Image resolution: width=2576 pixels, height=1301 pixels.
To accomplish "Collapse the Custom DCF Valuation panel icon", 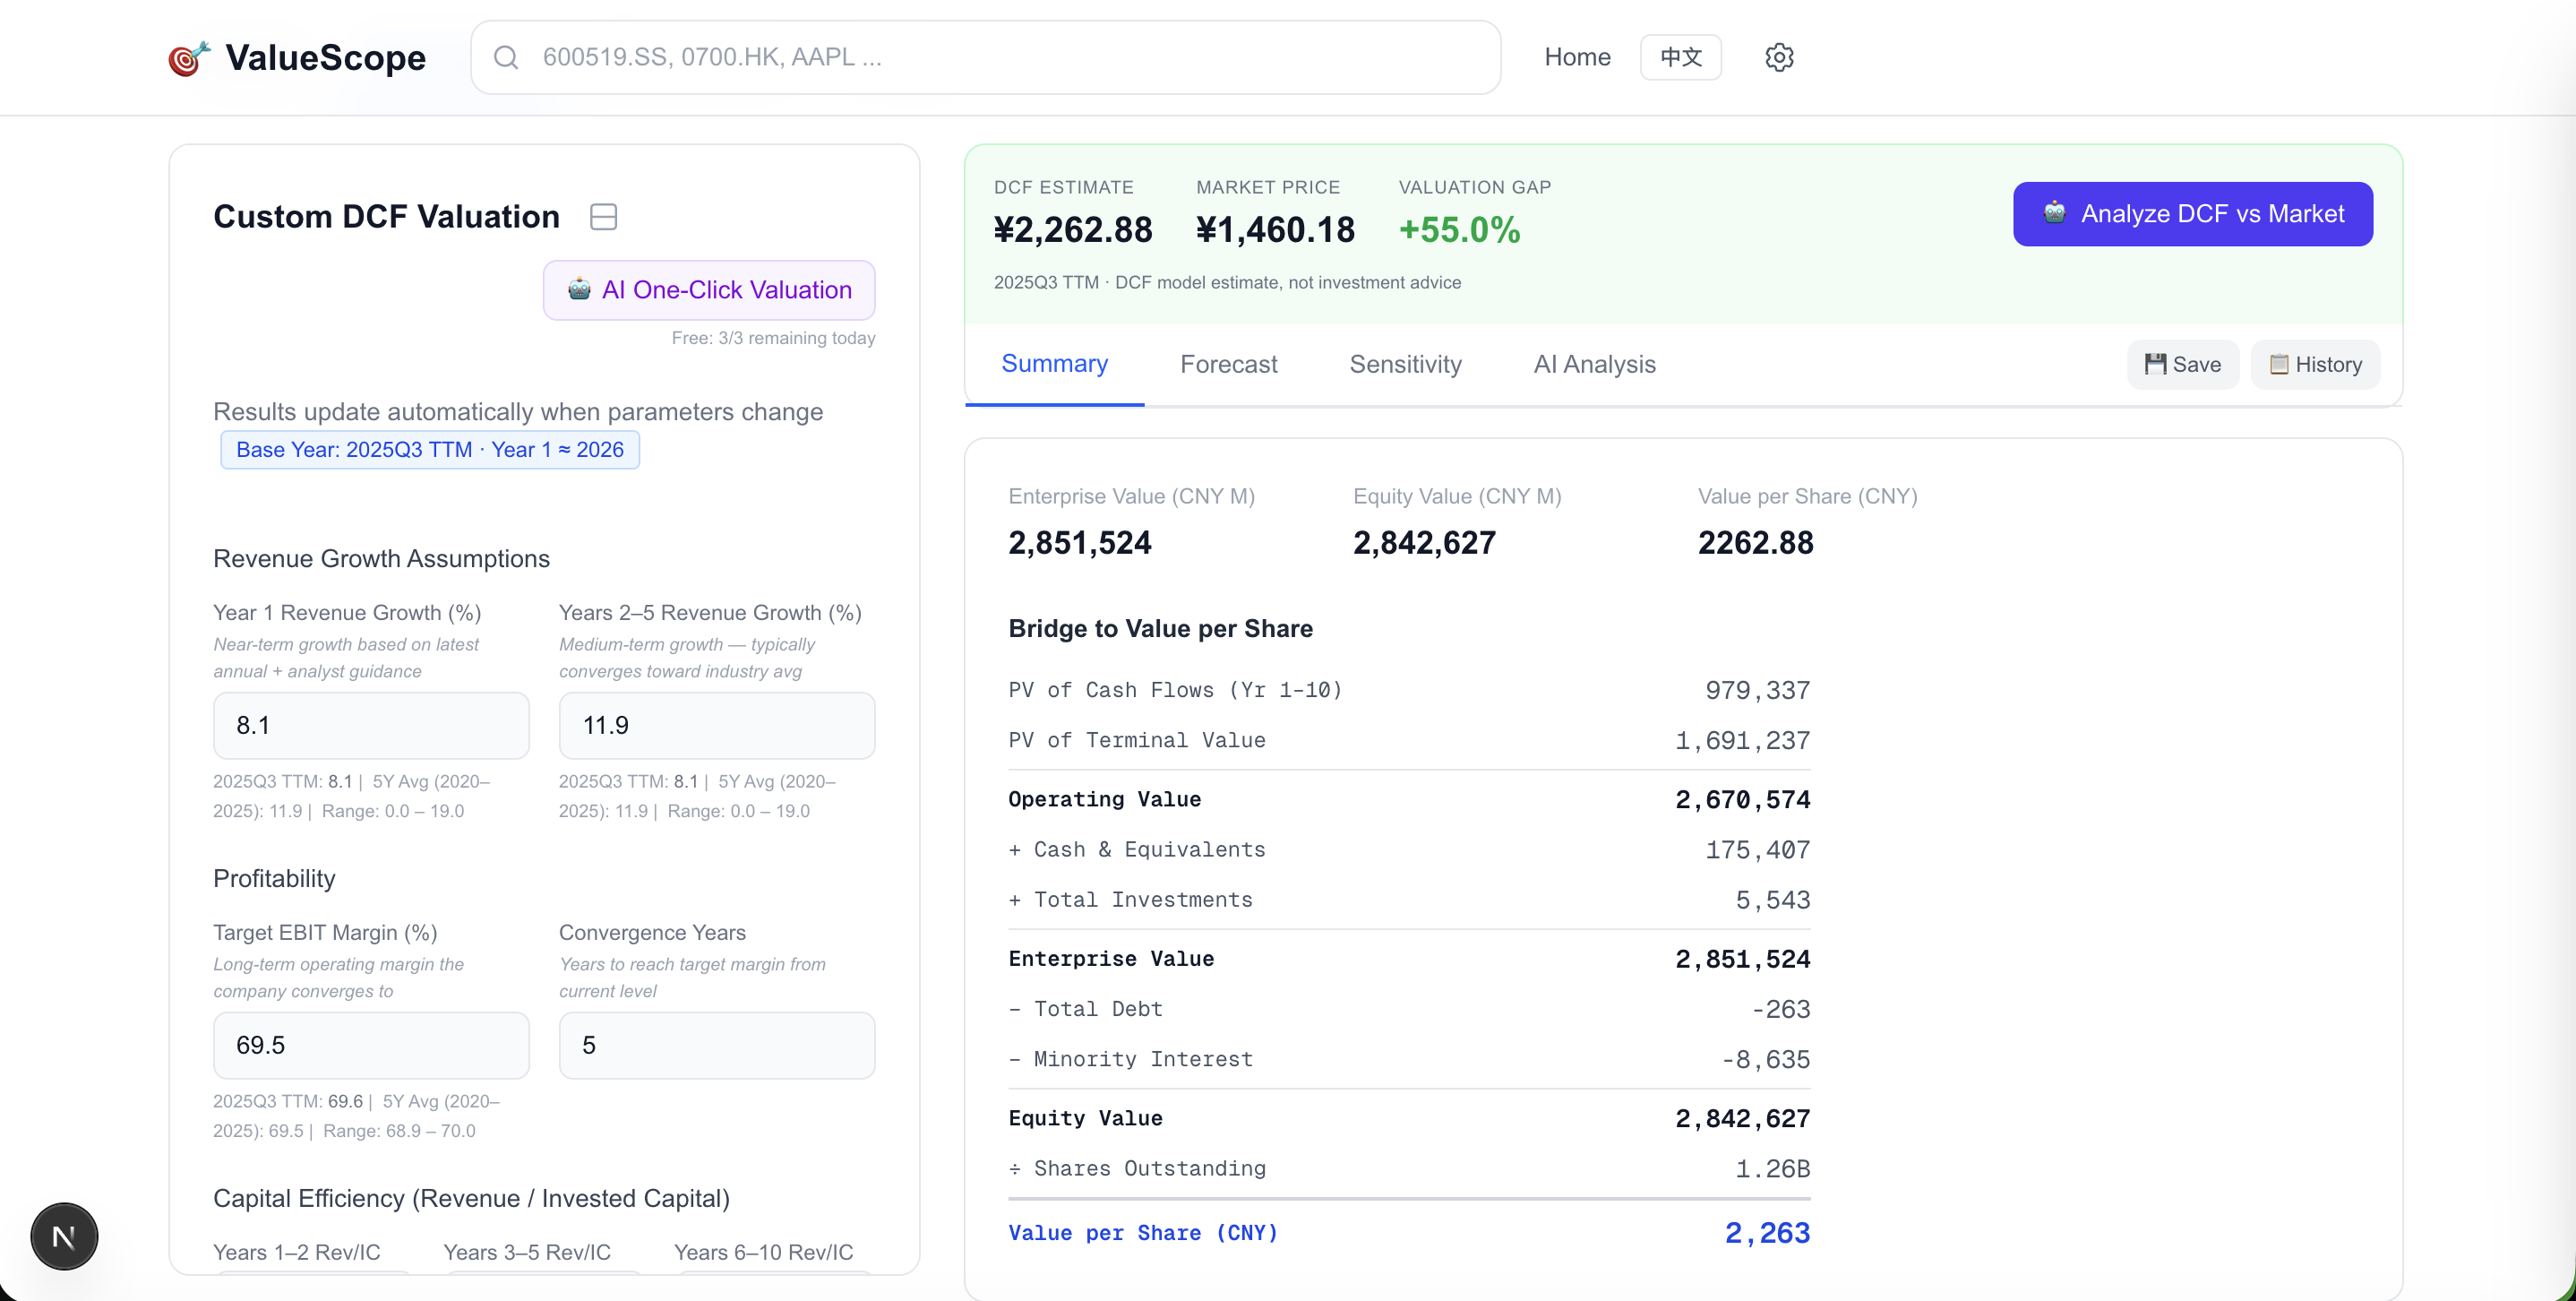I will [x=603, y=217].
